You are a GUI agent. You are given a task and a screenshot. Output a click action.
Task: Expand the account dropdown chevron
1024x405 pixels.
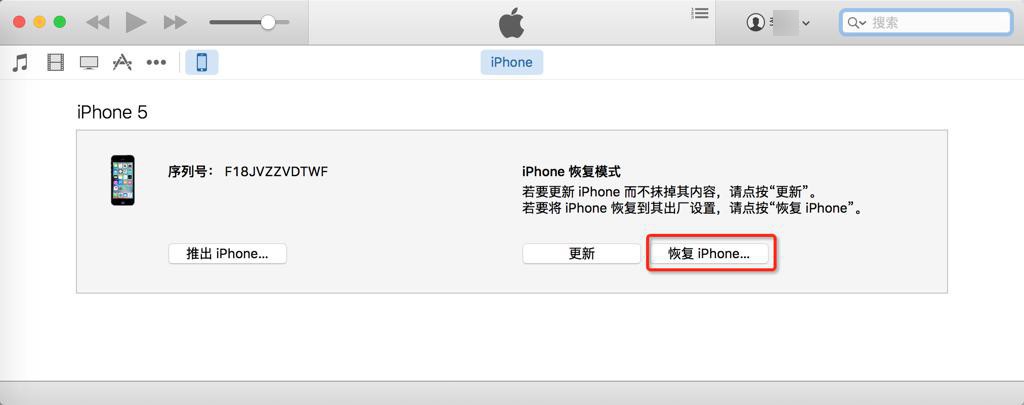pos(806,23)
